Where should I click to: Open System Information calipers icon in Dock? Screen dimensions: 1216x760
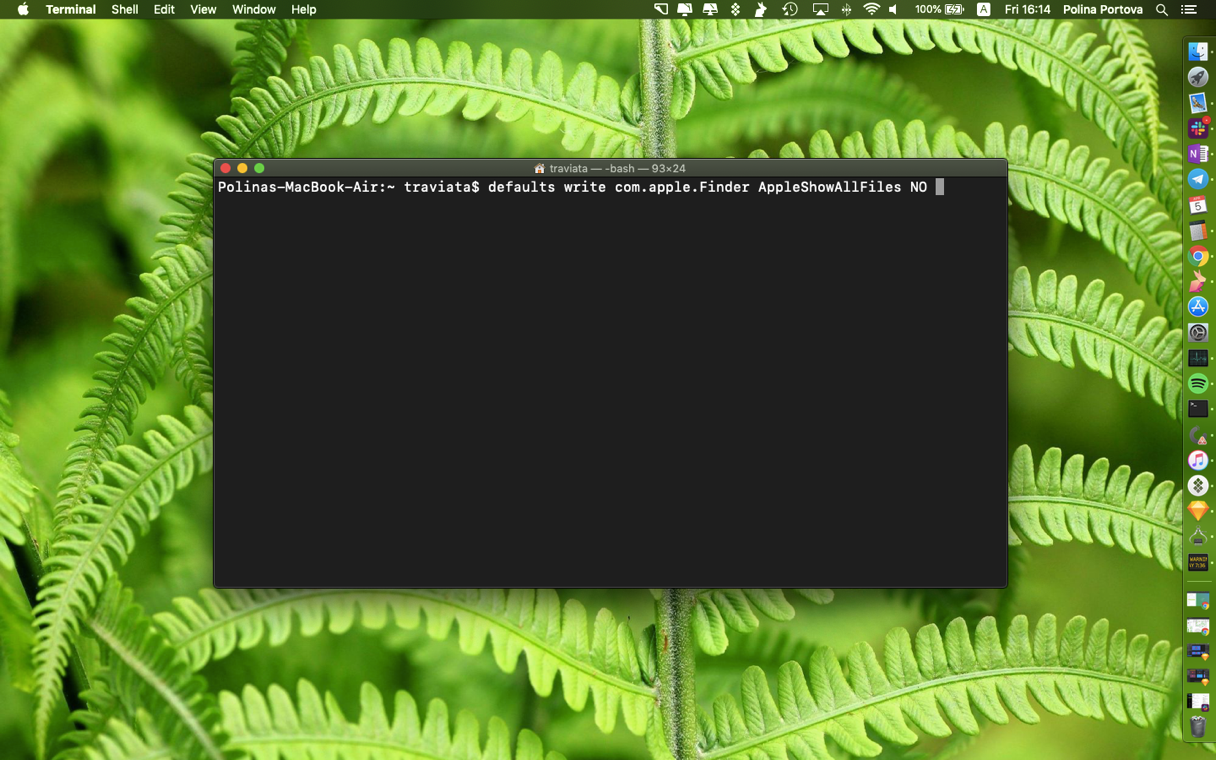click(x=1198, y=537)
